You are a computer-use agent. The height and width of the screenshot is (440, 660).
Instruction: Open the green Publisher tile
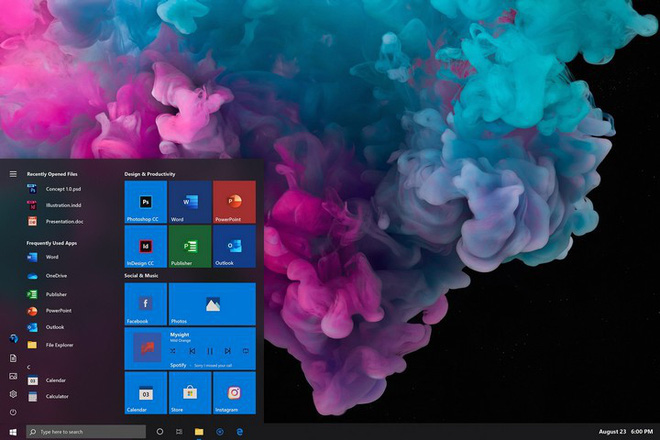190,246
